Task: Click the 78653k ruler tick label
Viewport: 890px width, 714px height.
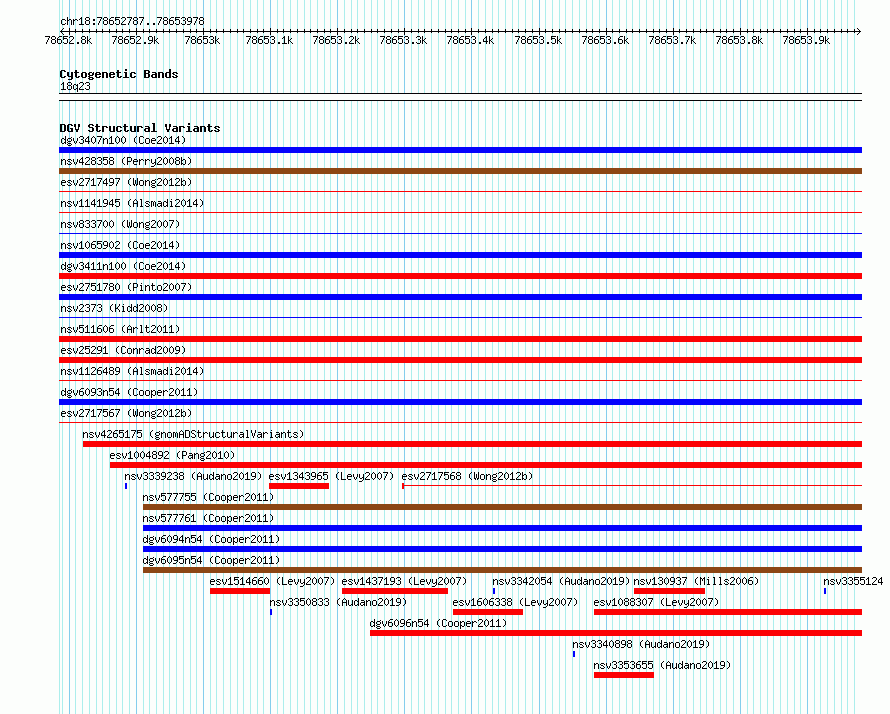Action: 202,40
